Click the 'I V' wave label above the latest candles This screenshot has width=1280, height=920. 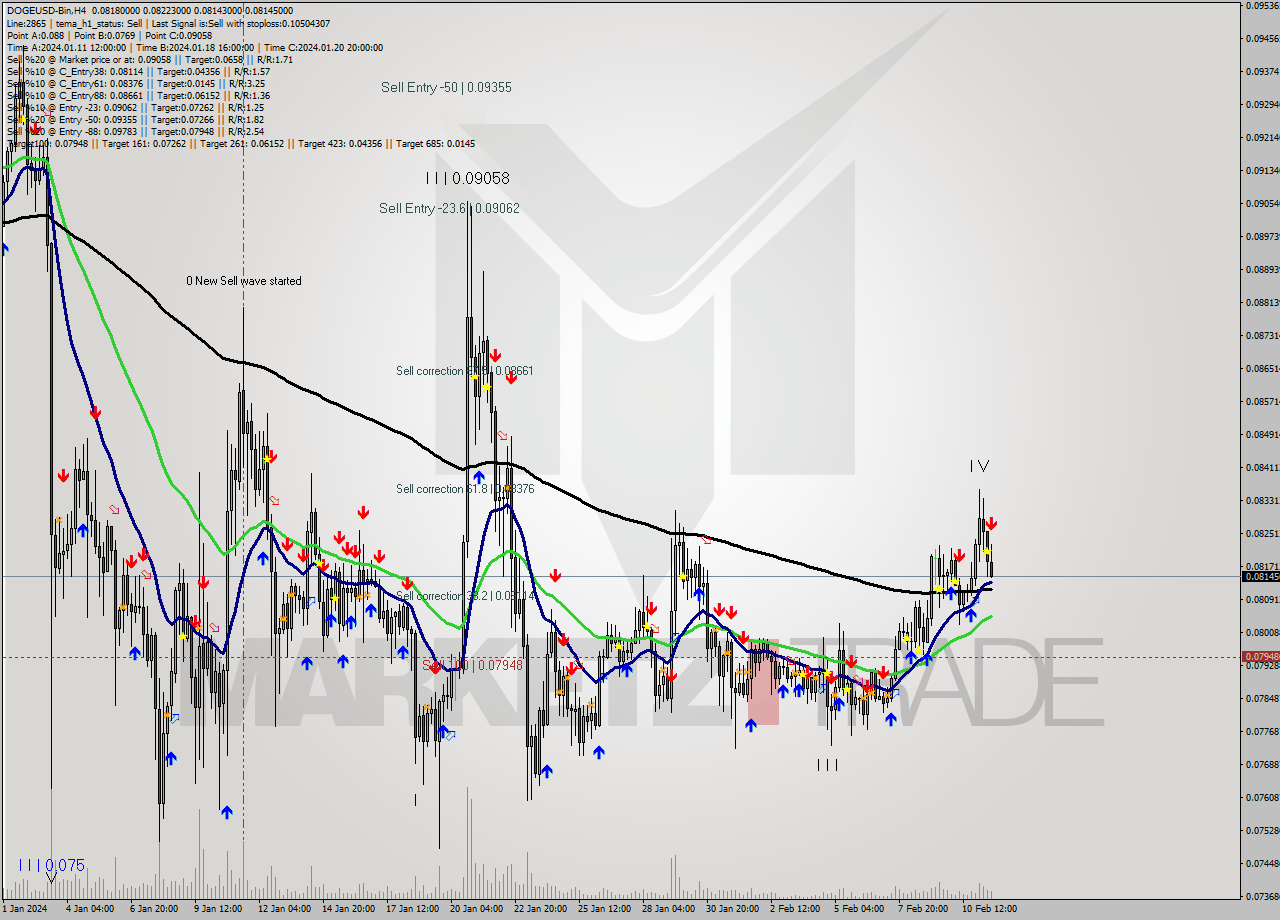tap(979, 466)
